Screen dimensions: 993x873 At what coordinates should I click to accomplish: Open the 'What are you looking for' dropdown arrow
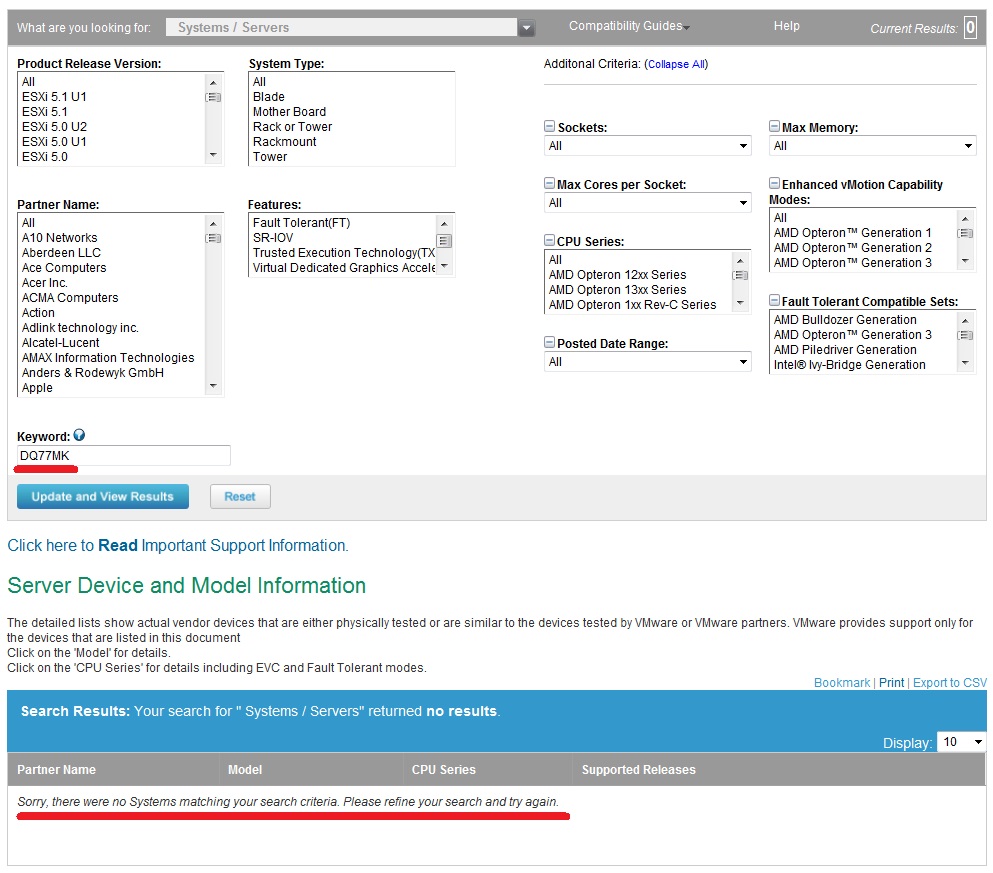tap(526, 28)
